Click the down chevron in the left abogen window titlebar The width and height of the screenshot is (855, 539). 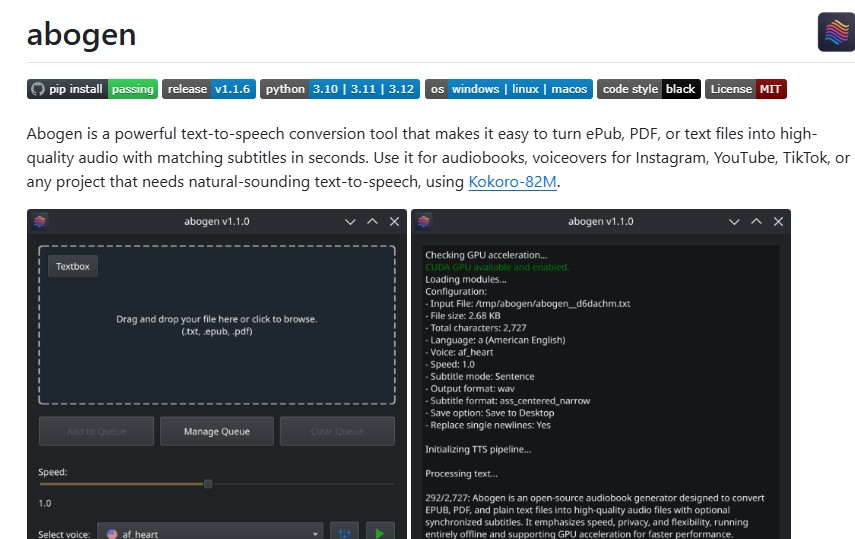[350, 221]
